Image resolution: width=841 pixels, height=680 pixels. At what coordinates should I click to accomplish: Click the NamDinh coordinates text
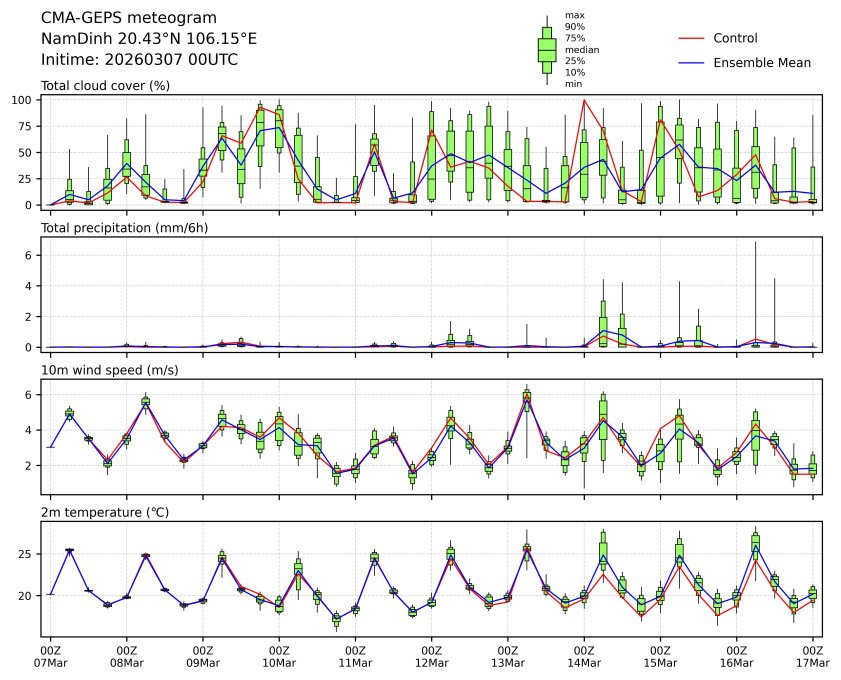click(149, 38)
